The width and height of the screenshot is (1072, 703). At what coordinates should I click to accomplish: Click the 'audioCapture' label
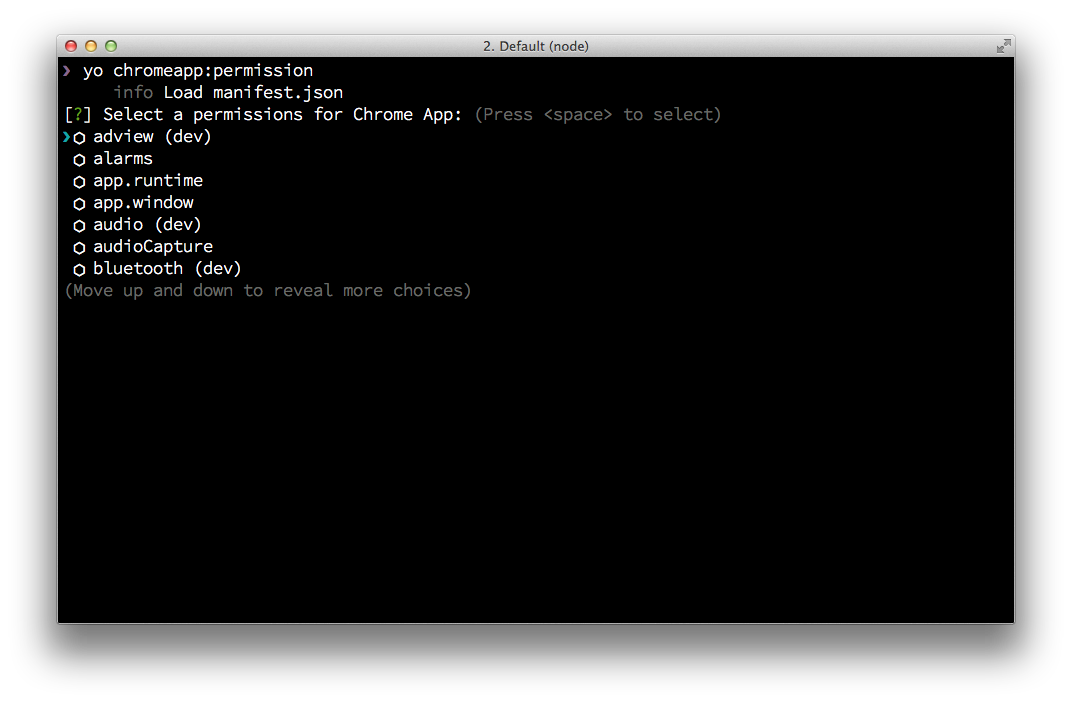[x=153, y=246]
